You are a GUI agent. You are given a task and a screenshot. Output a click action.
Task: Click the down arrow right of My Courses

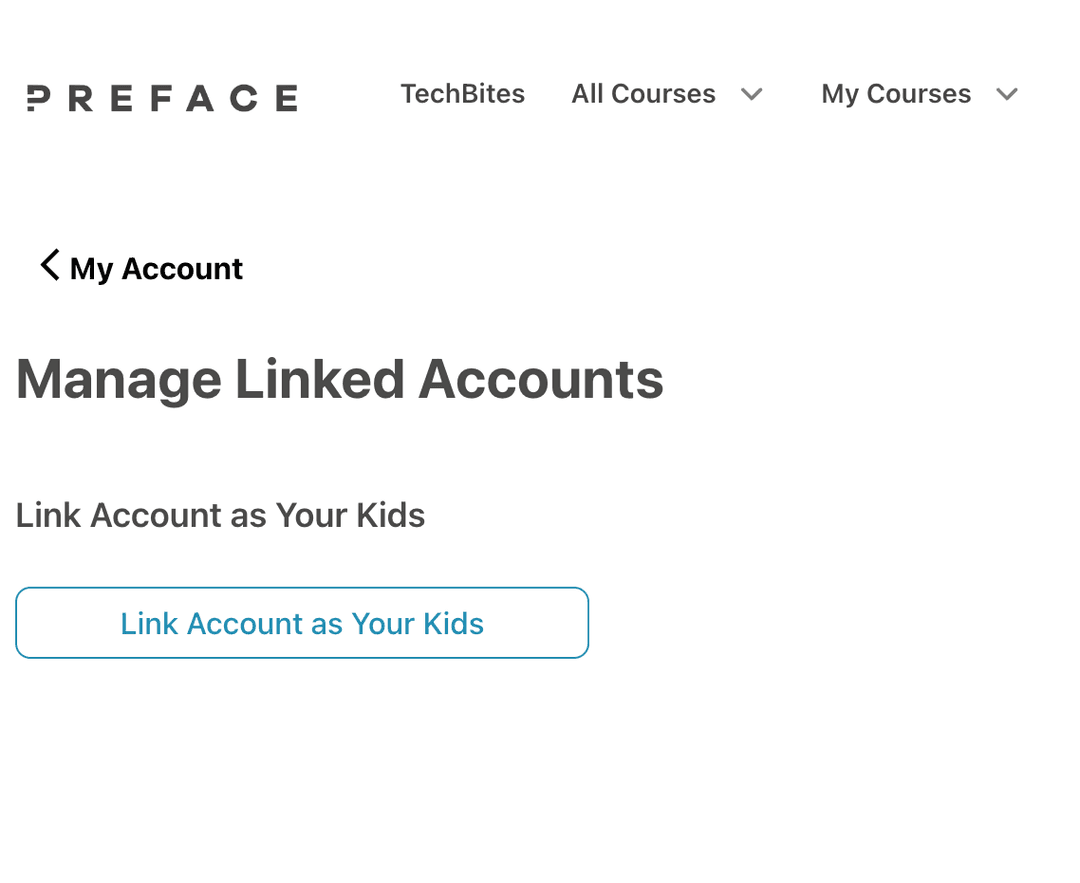[1007, 95]
